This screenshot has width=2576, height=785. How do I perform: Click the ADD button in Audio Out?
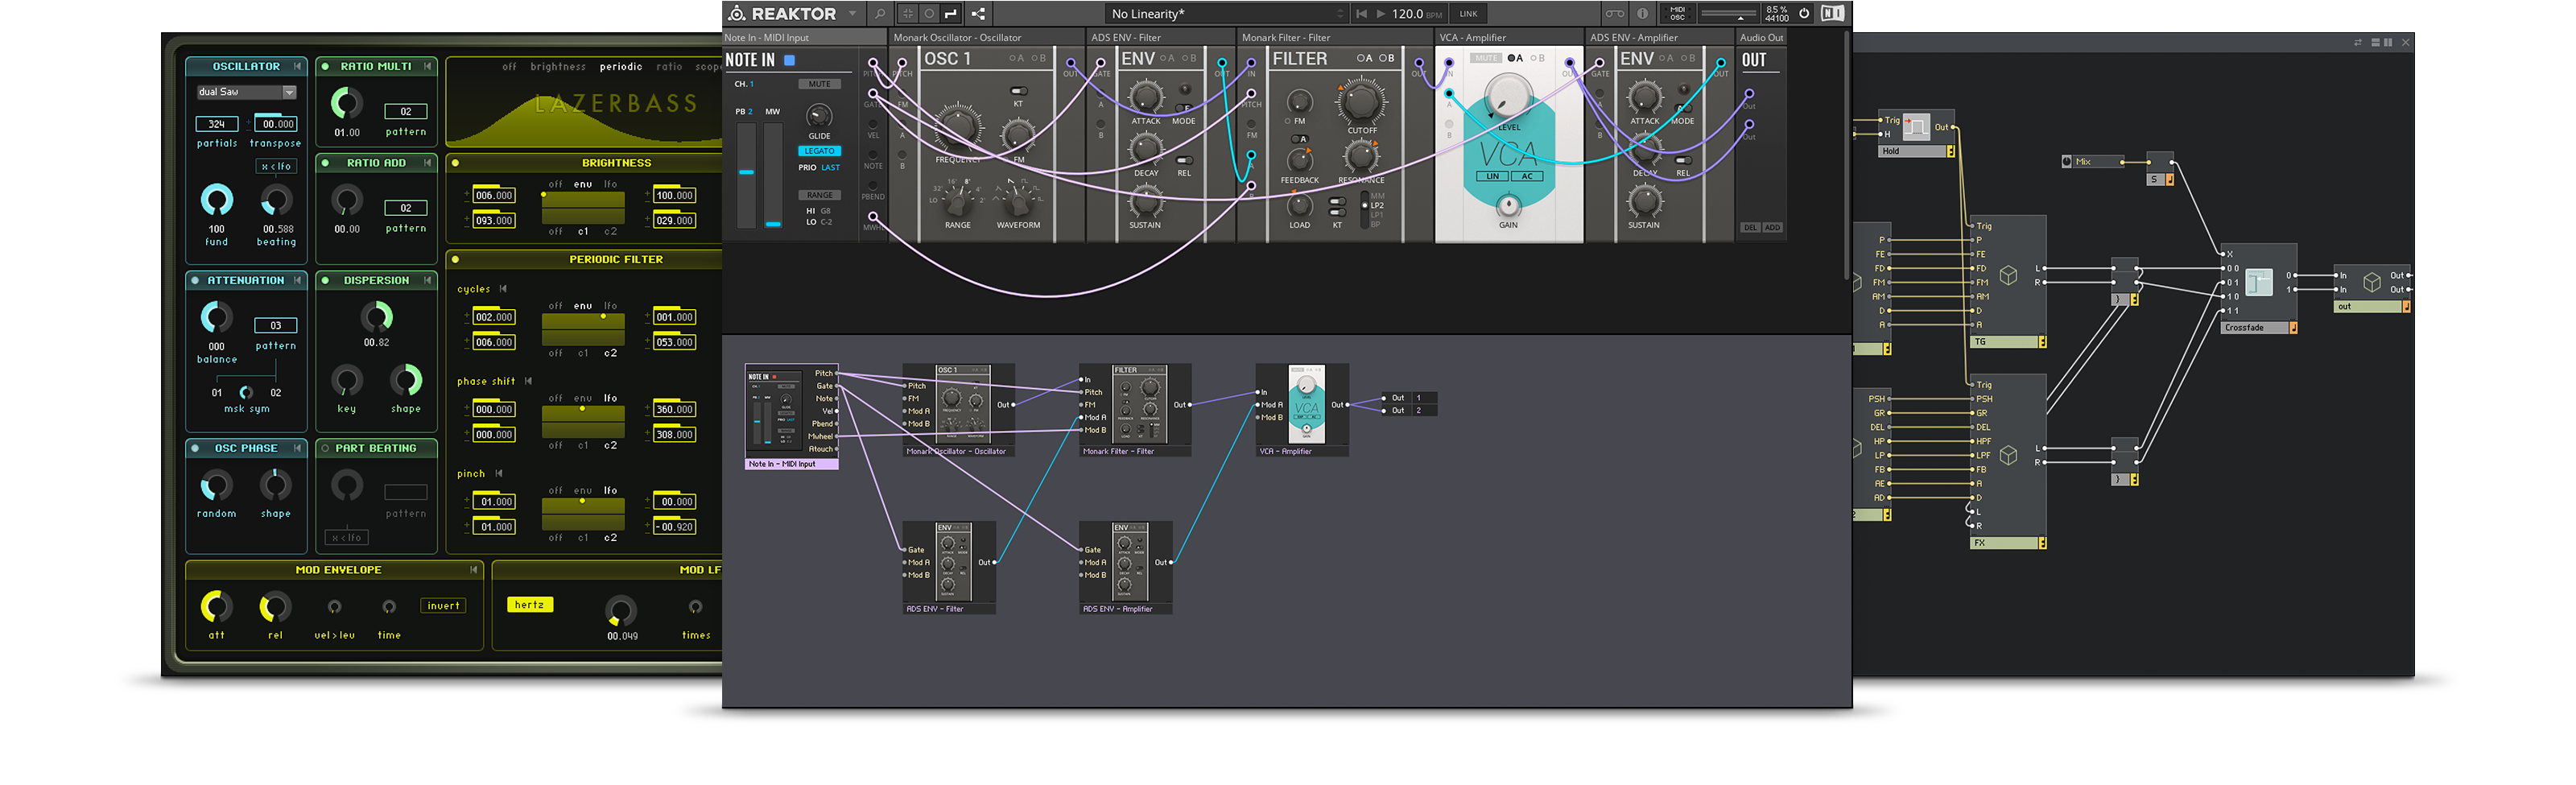1772,228
